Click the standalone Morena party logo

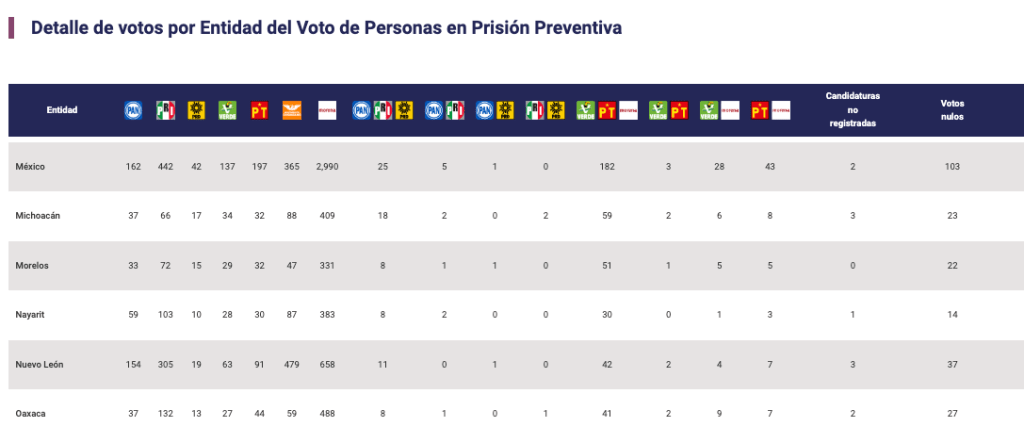click(x=327, y=110)
